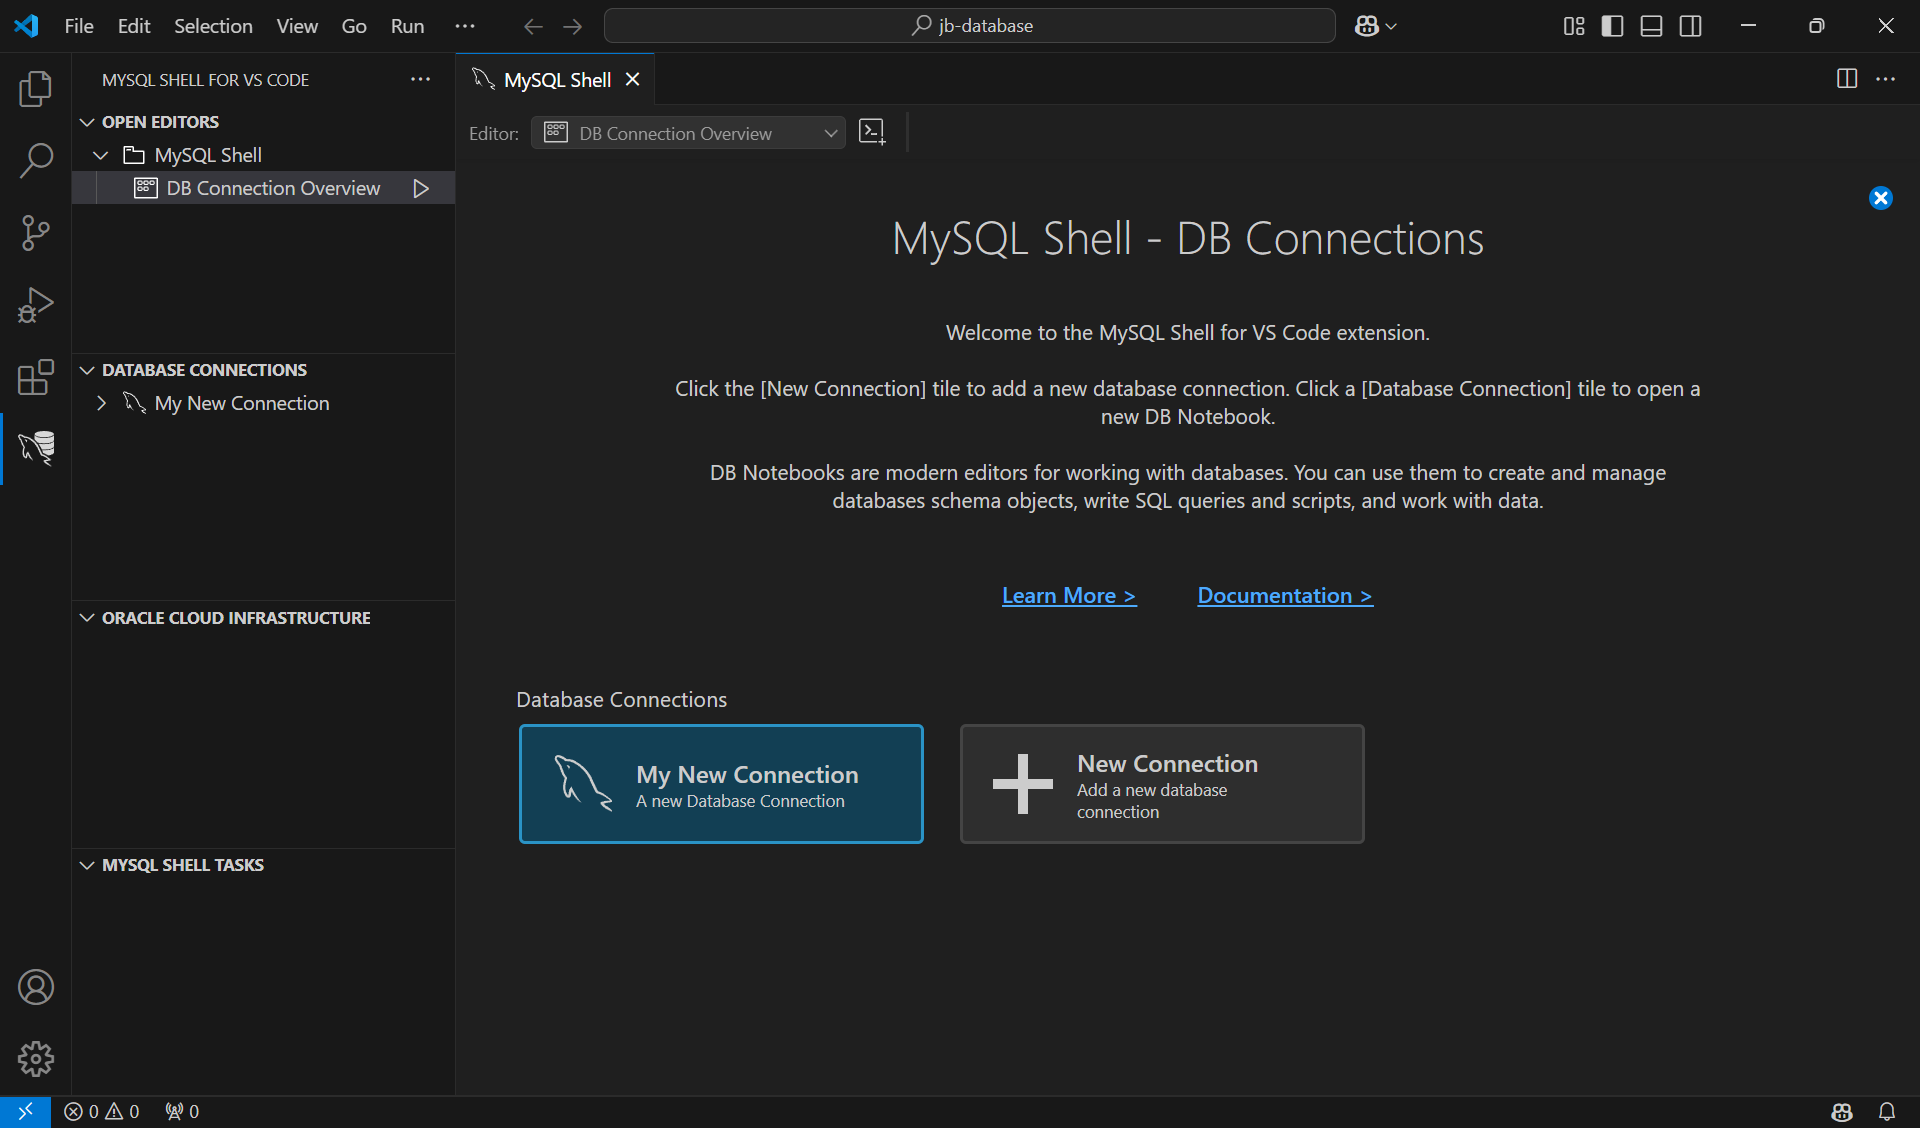The image size is (1920, 1128).
Task: Open the MySQL Shell activity bar icon
Action: click(36, 448)
